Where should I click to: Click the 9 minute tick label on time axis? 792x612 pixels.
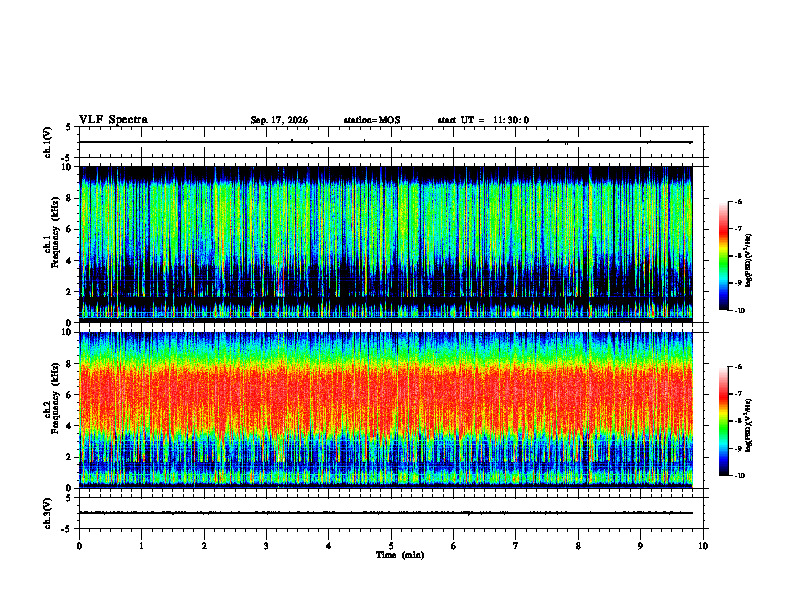[x=640, y=546]
